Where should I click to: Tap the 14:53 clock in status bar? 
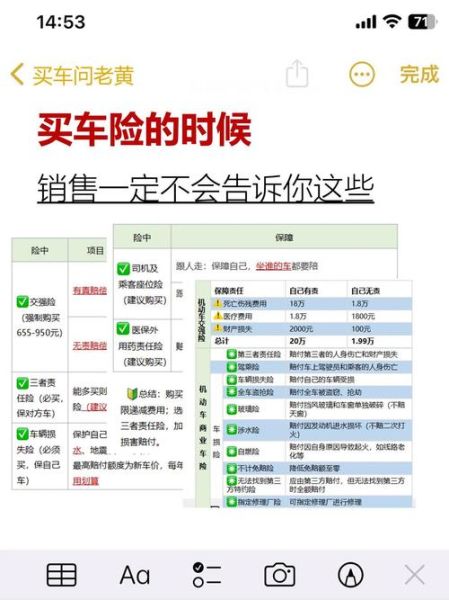(60, 22)
